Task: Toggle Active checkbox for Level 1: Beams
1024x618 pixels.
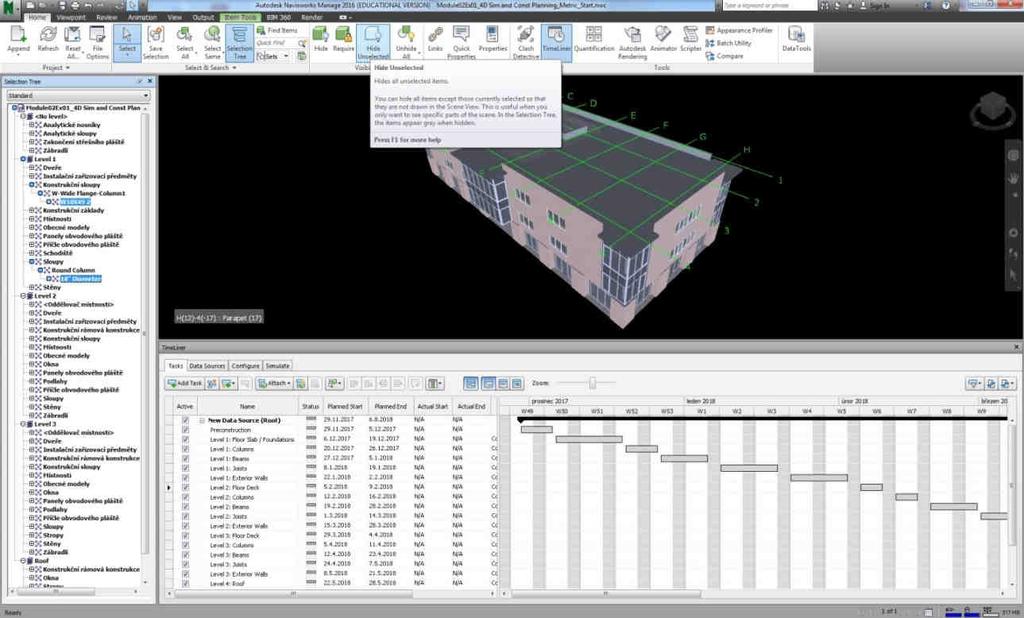Action: [x=185, y=459]
